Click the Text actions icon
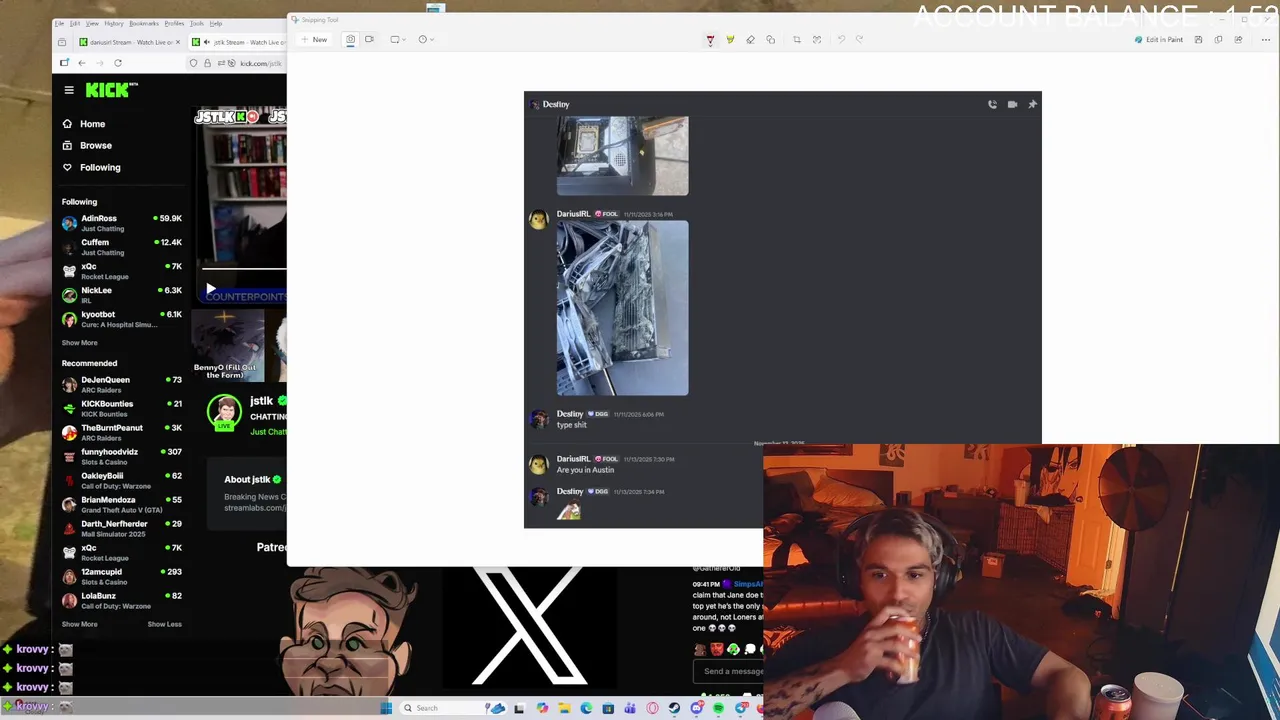 coord(817,40)
